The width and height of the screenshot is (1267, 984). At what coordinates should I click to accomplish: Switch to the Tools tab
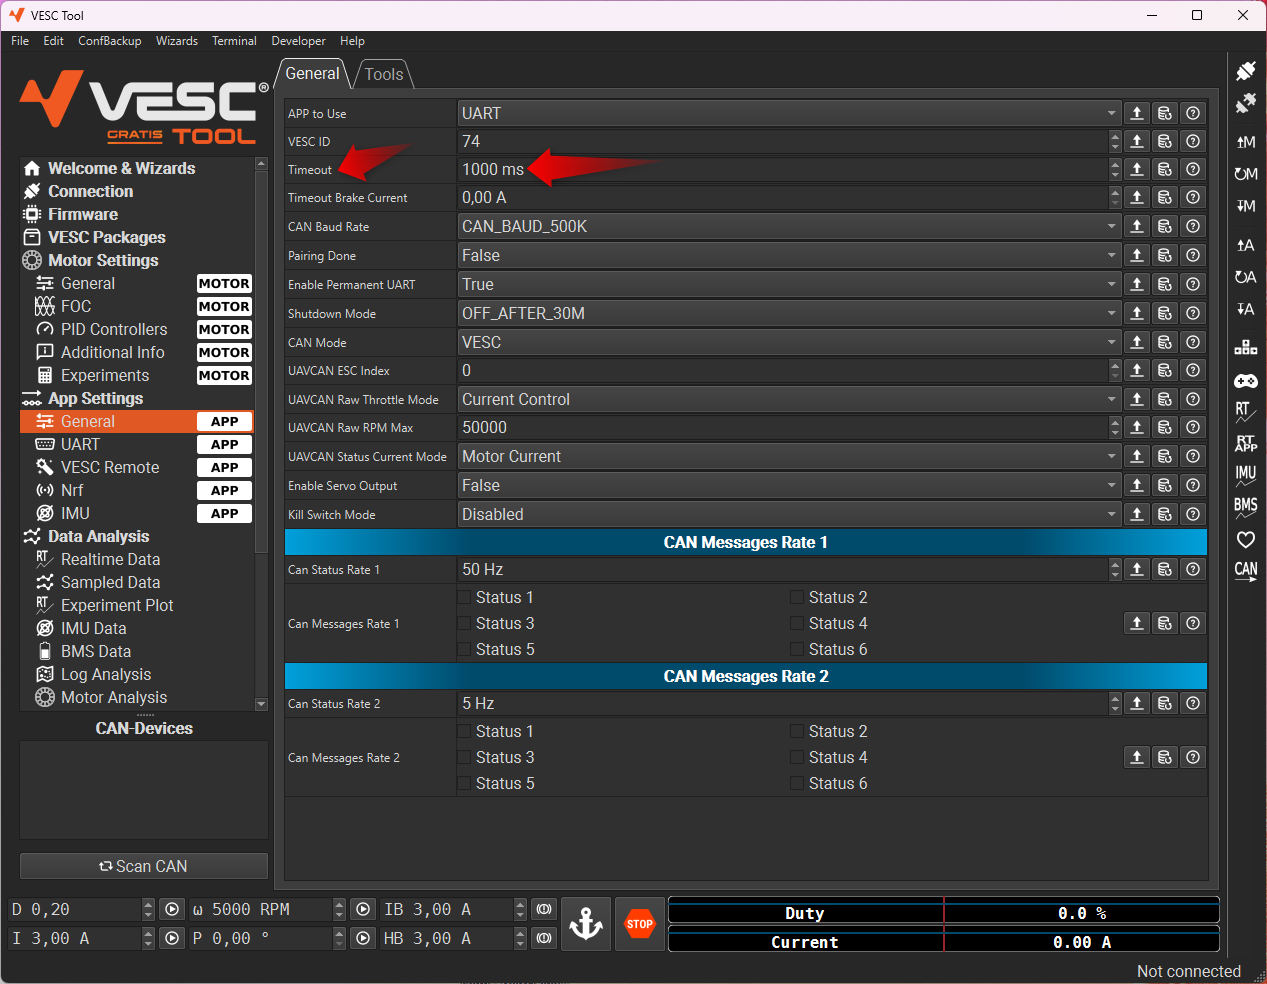(383, 74)
